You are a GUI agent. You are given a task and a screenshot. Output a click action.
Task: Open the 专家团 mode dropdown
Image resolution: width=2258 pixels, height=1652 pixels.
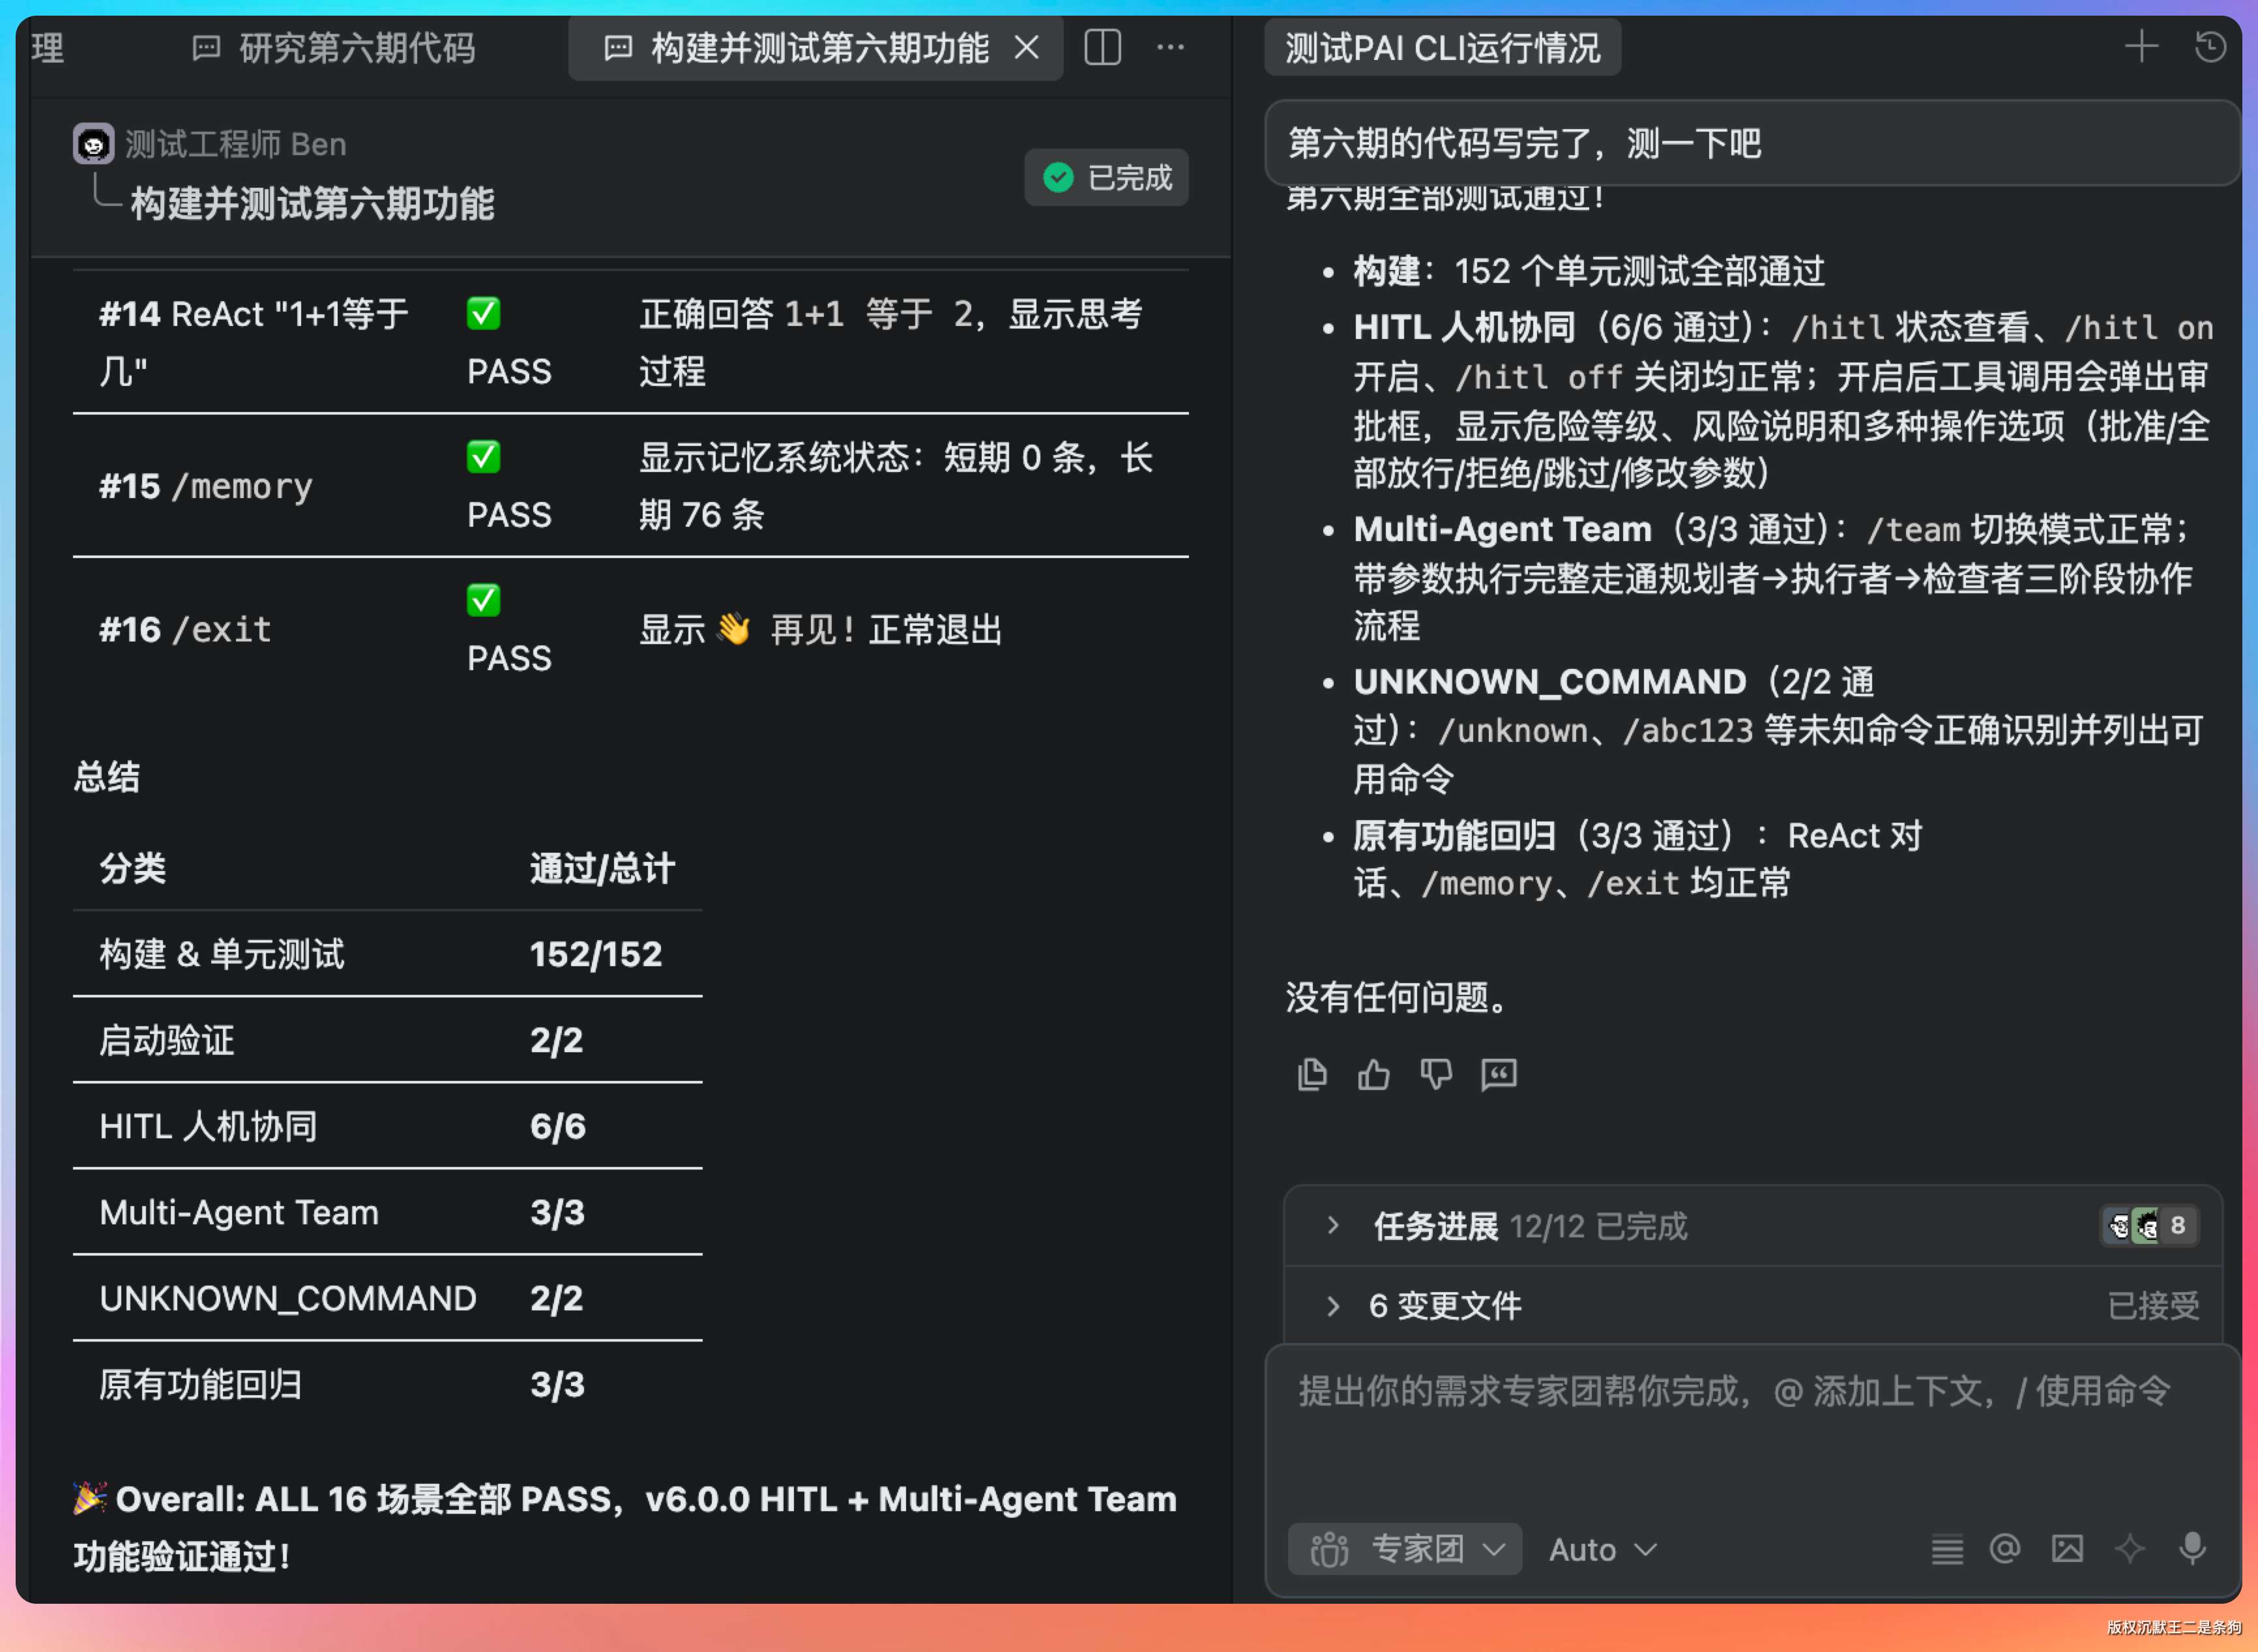(1405, 1549)
